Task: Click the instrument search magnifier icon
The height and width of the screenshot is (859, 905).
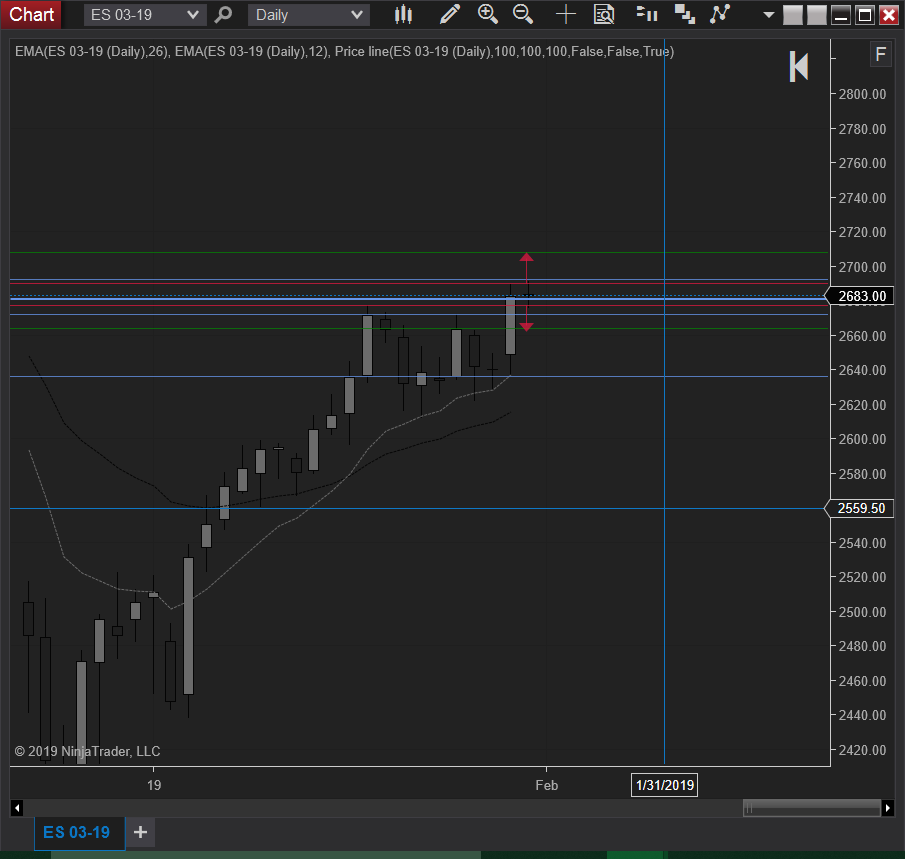Action: [223, 14]
